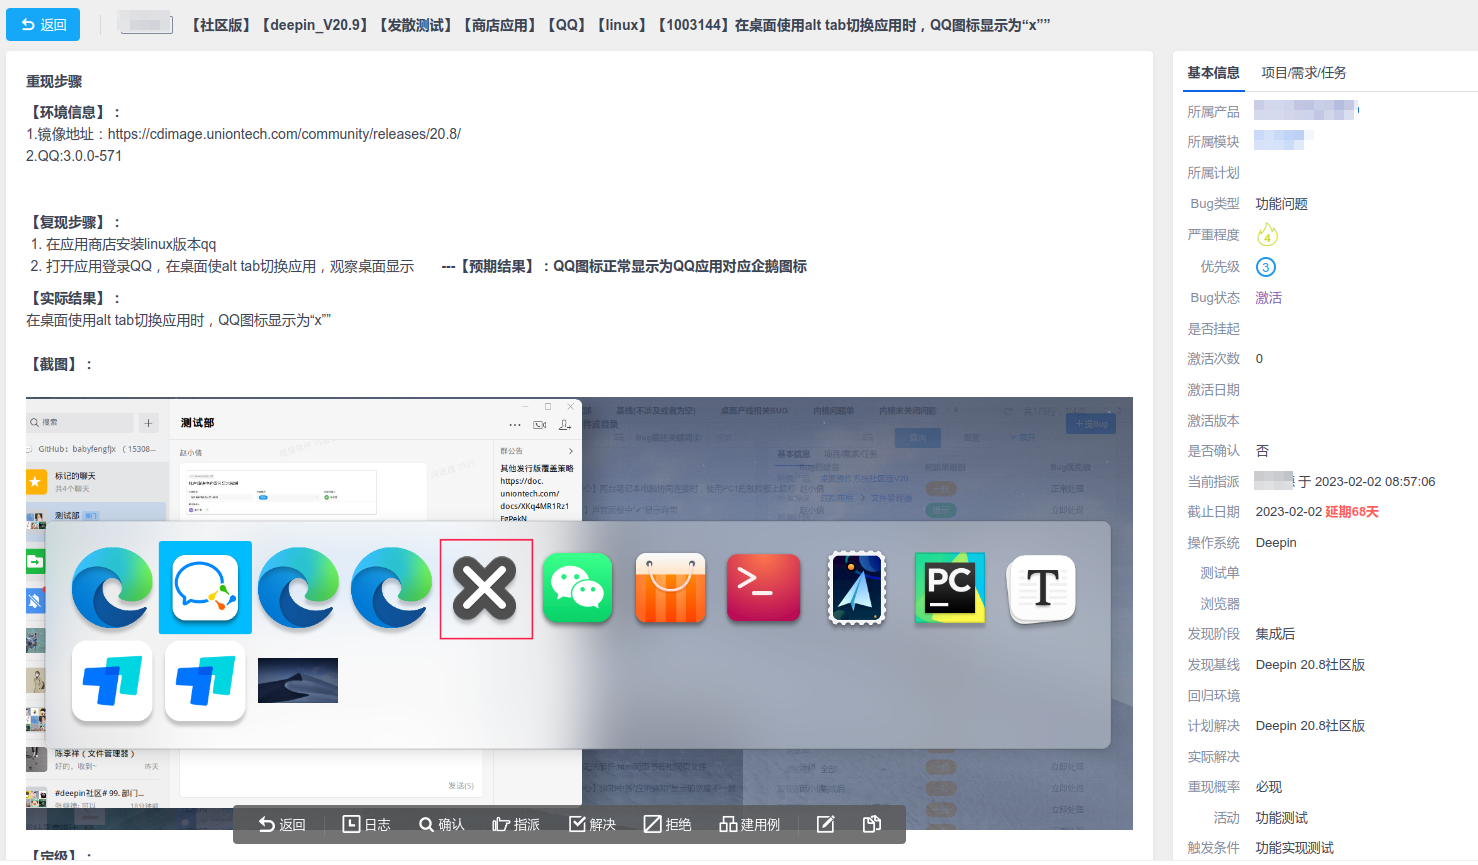Click the 活动 value 功能测试
This screenshot has height=865, width=1478.
pyautogui.click(x=1281, y=818)
